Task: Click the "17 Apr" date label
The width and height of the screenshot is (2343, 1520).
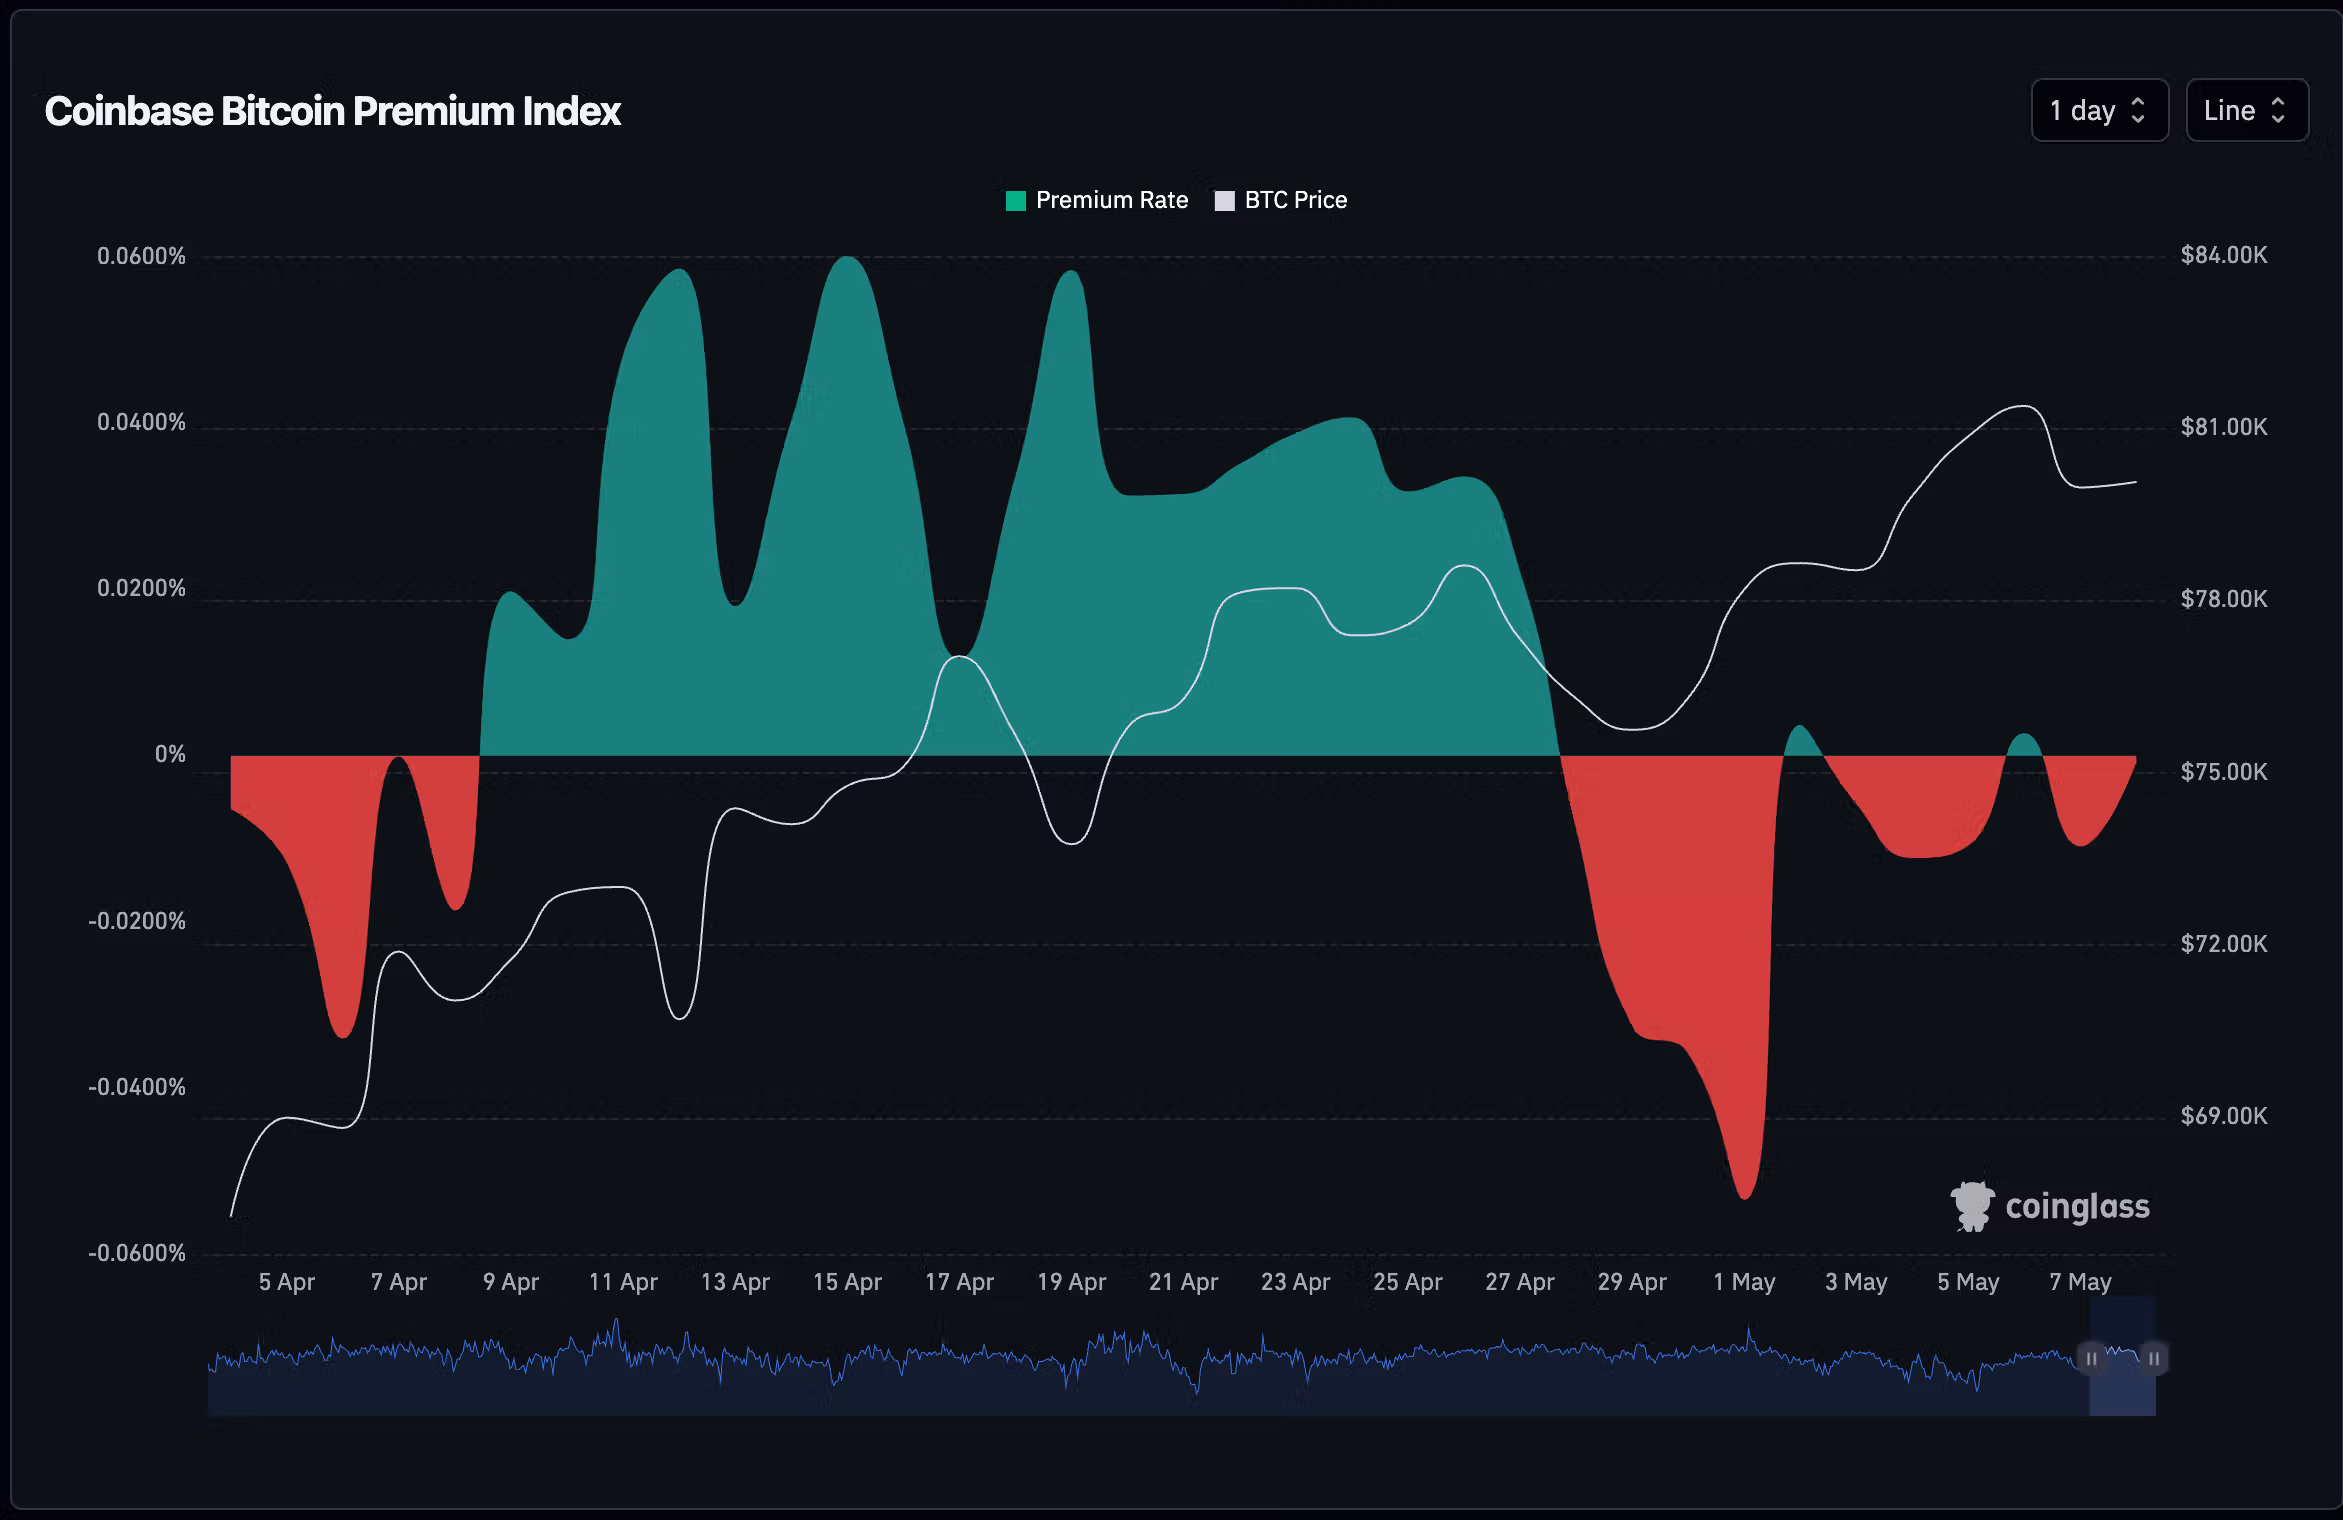Action: pos(959,1282)
